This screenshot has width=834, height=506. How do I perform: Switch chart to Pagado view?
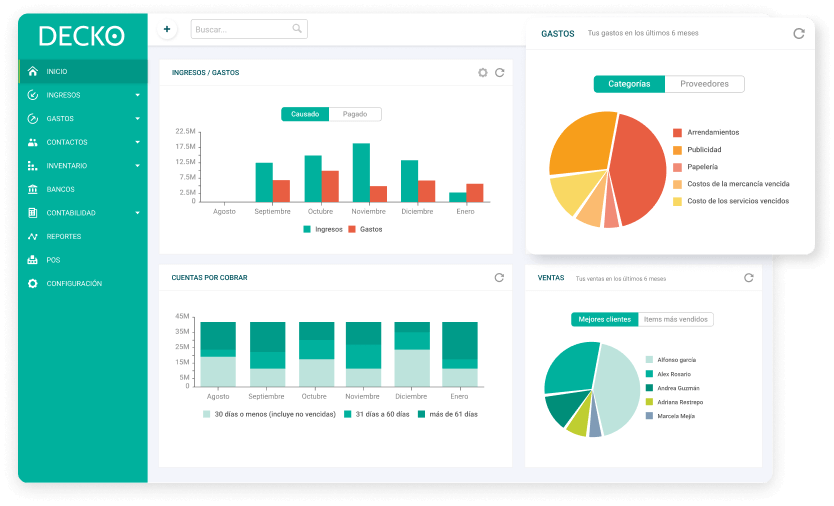click(x=355, y=114)
